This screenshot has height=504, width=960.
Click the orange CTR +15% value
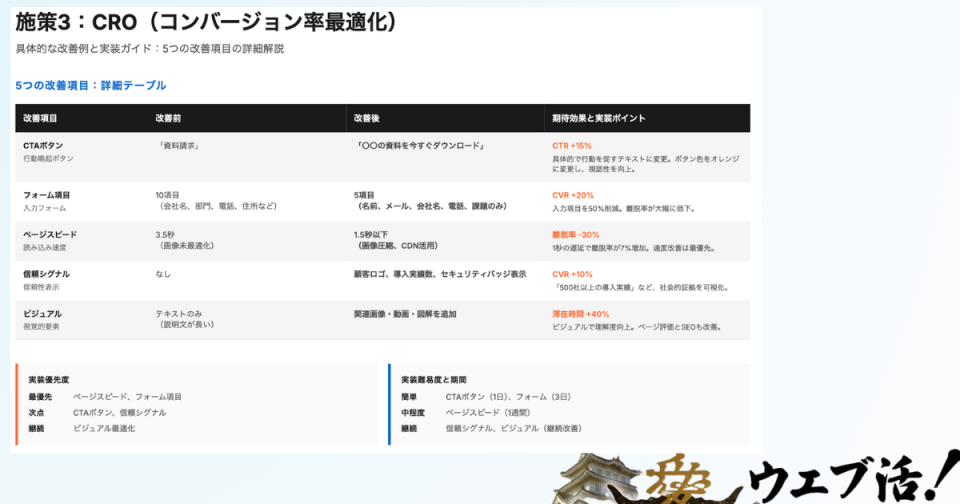[x=572, y=146]
